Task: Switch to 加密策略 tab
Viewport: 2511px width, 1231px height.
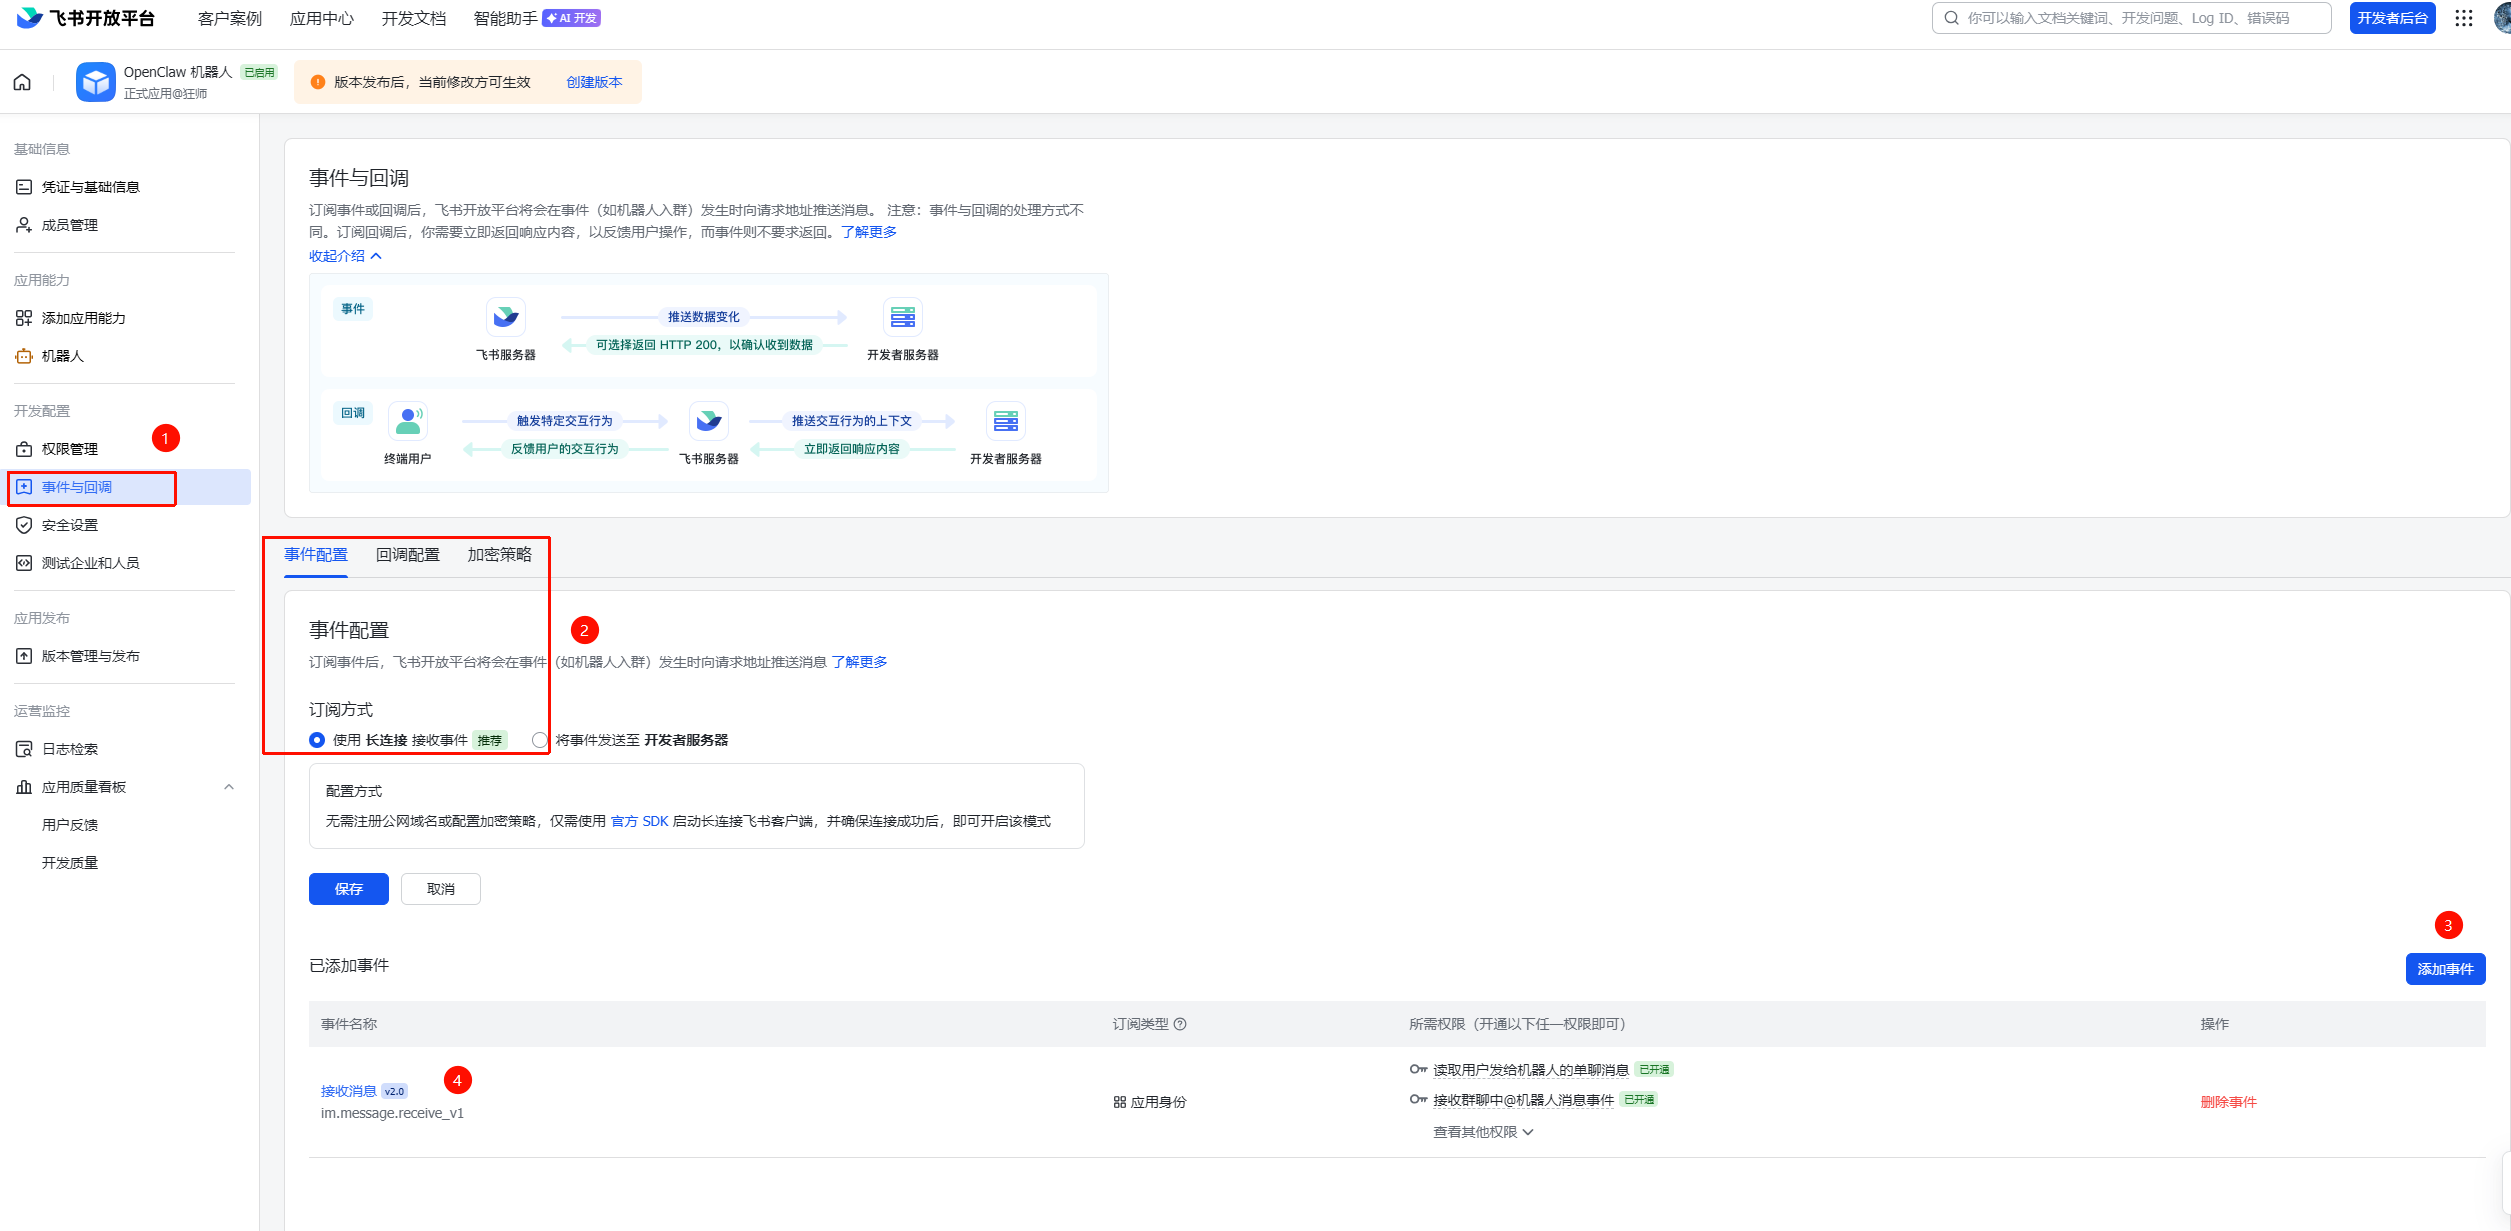Action: (499, 555)
